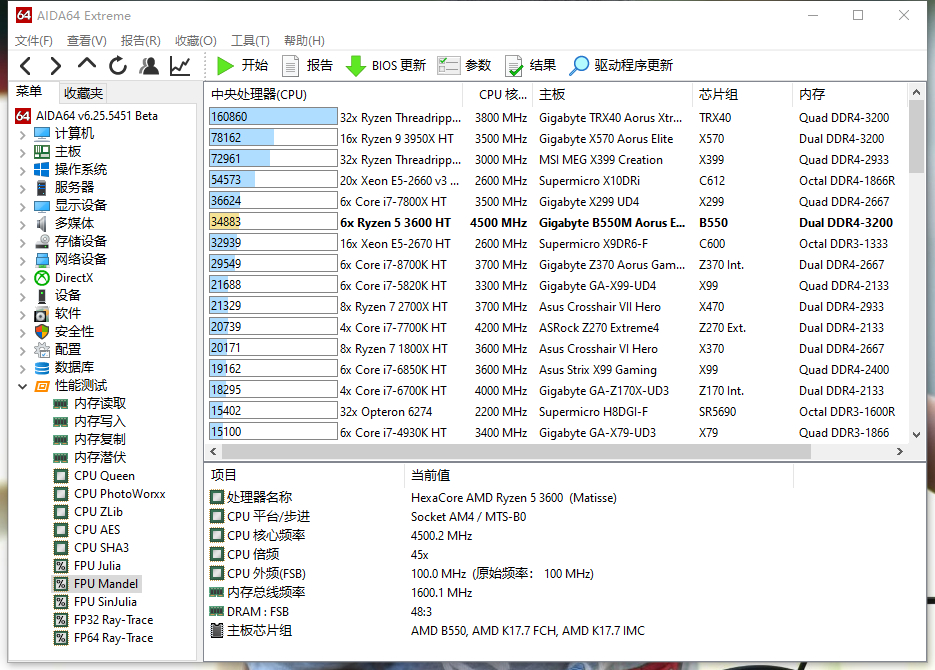Switch to 收藏夹 favorites tab
Viewport: 935px width, 670px height.
click(83, 93)
